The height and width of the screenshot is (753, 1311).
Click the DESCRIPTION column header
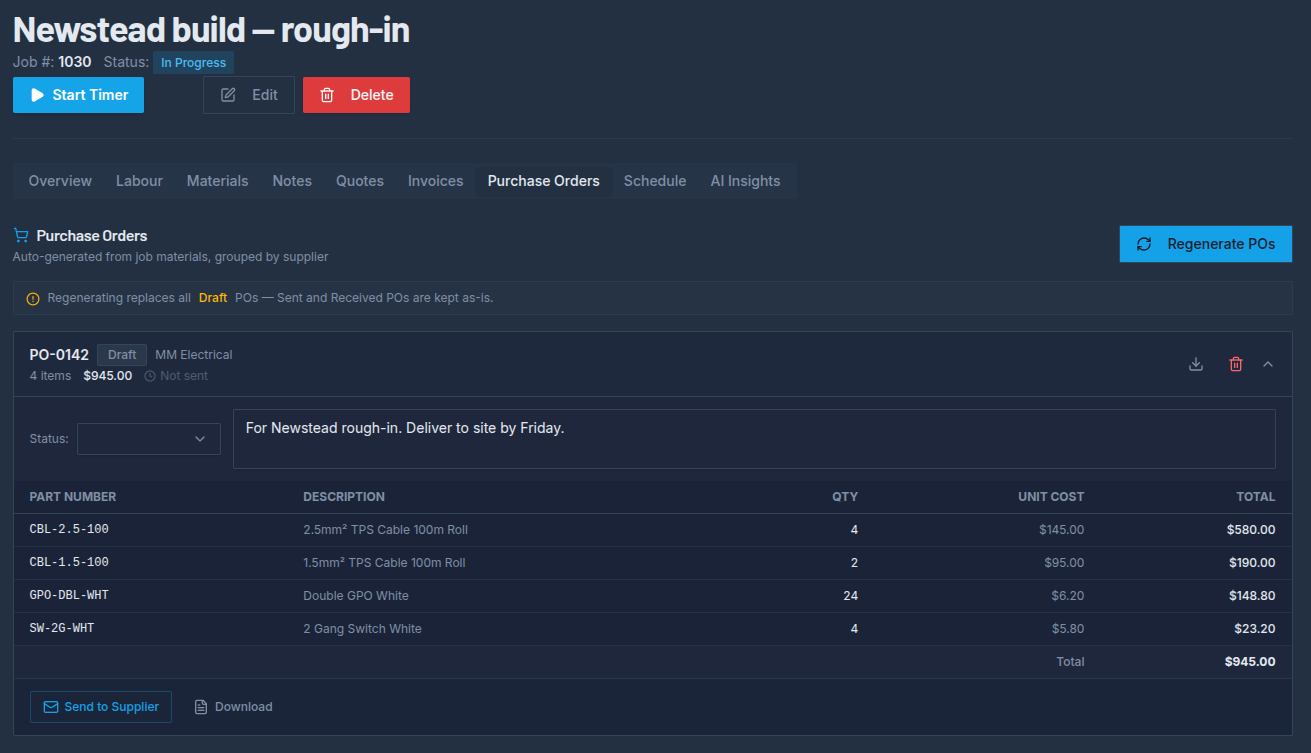pyautogui.click(x=344, y=497)
